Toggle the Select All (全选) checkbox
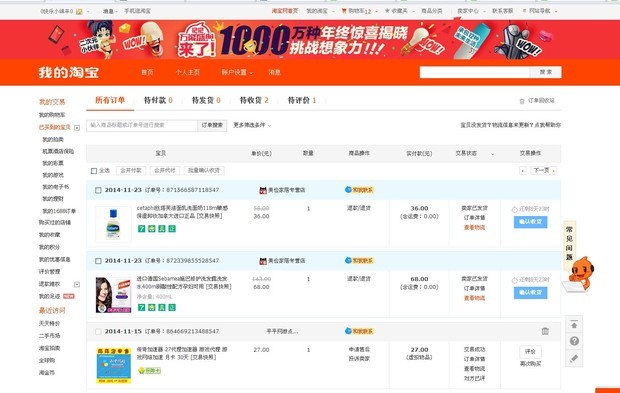620x393 pixels. click(94, 171)
